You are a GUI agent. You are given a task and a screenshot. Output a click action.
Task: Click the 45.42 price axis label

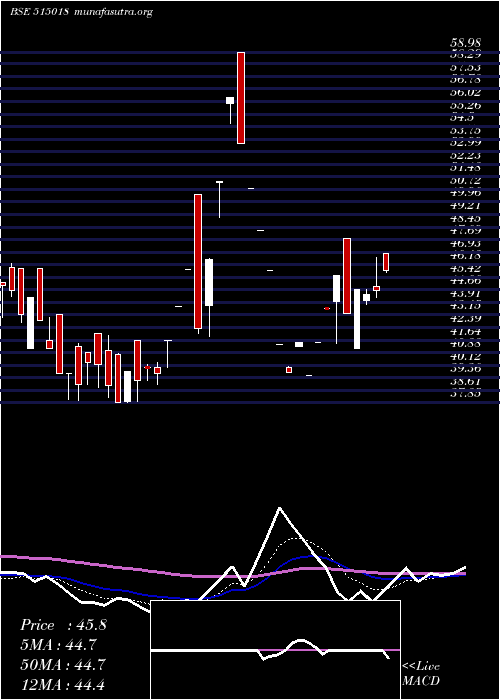[x=465, y=269]
